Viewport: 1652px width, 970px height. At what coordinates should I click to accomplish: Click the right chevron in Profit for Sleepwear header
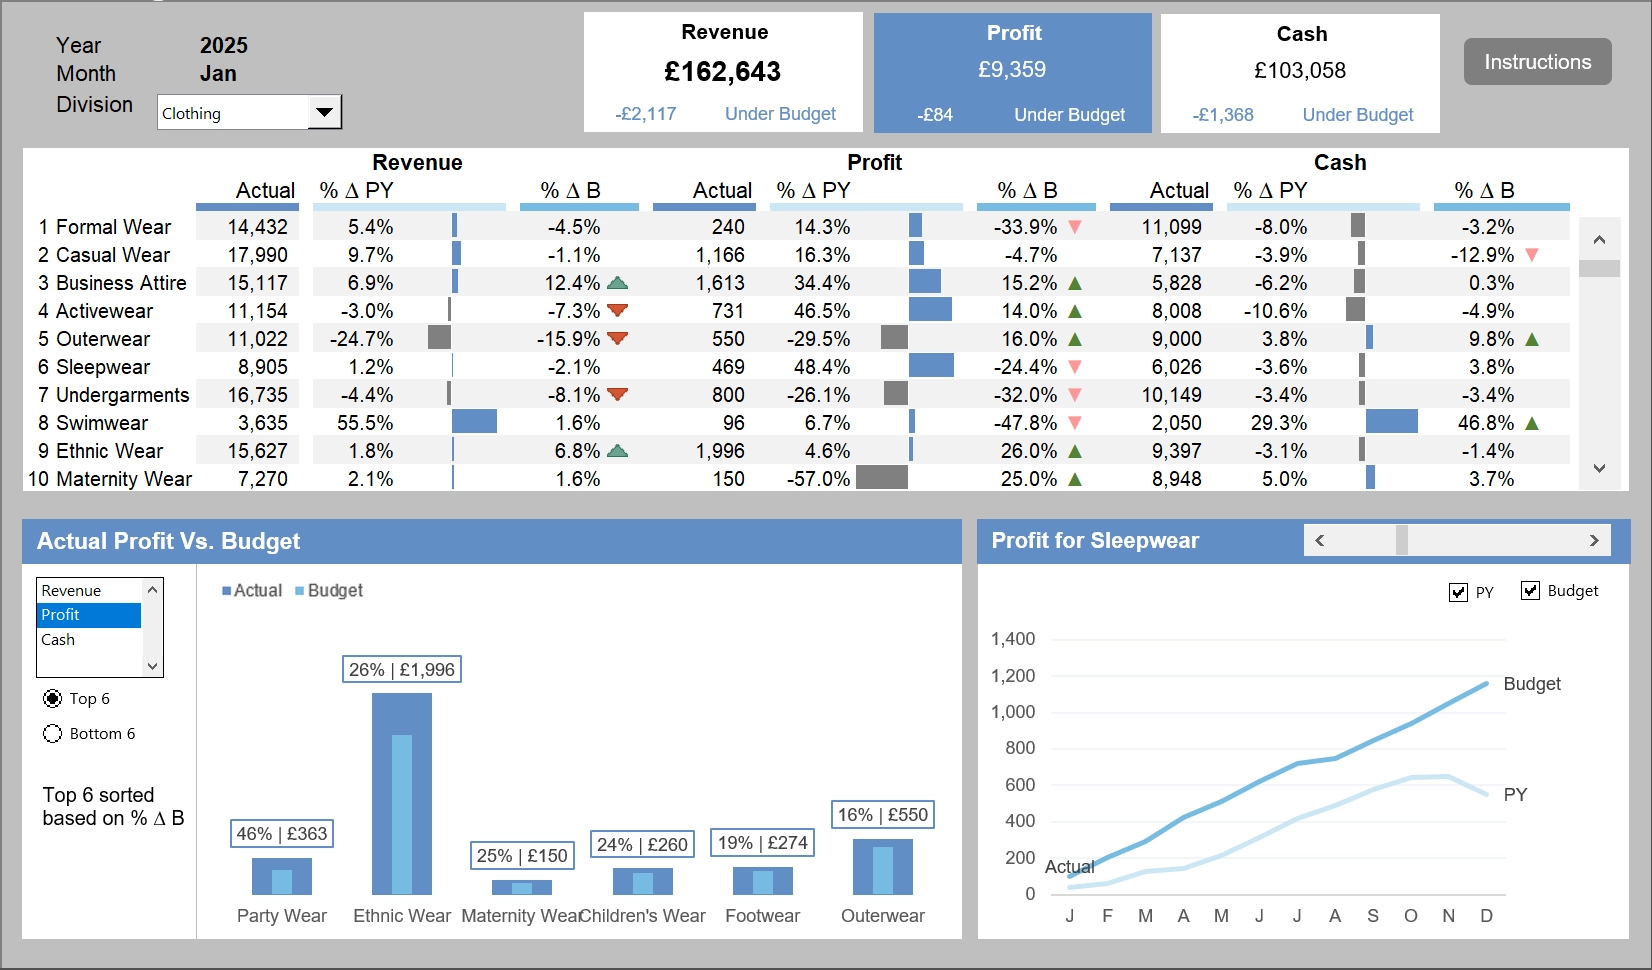[x=1594, y=540]
